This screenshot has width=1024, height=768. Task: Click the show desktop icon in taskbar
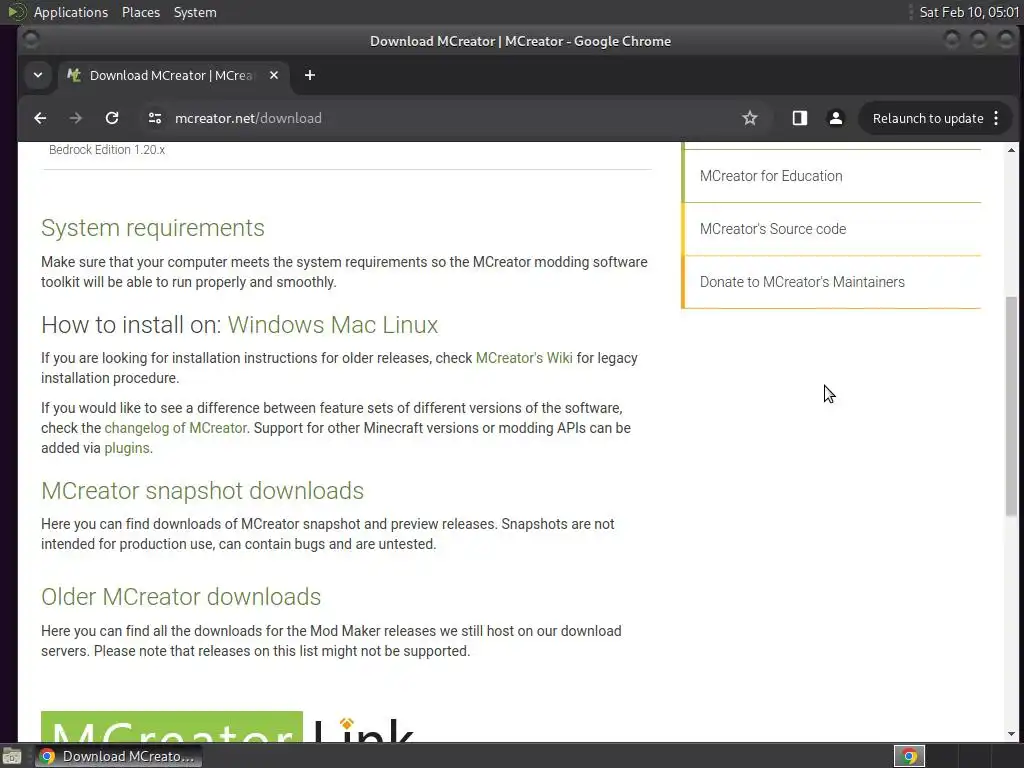tap(11, 756)
